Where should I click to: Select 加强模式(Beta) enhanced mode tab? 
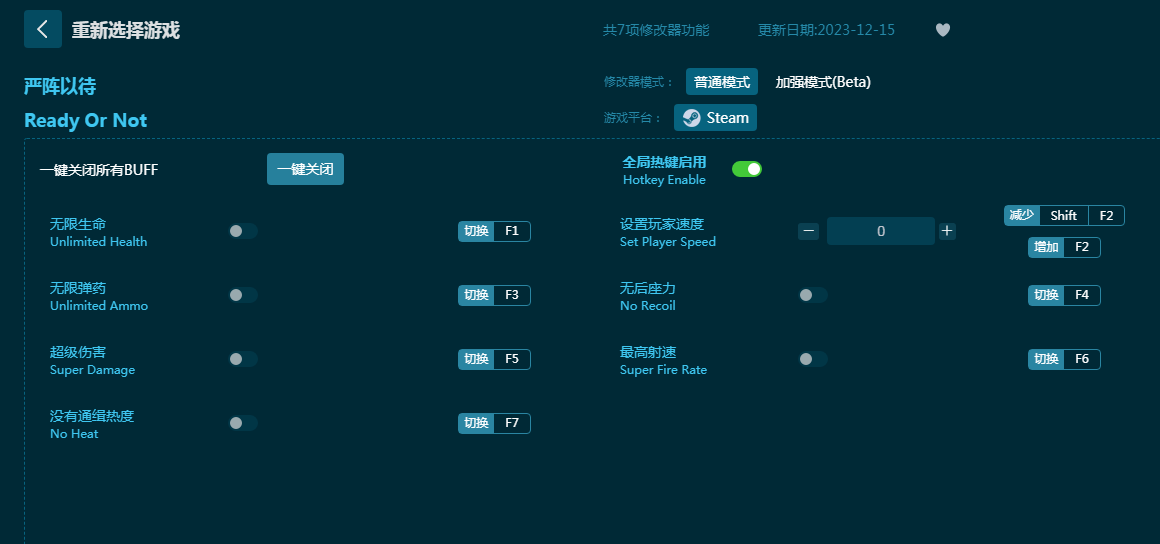pos(823,81)
